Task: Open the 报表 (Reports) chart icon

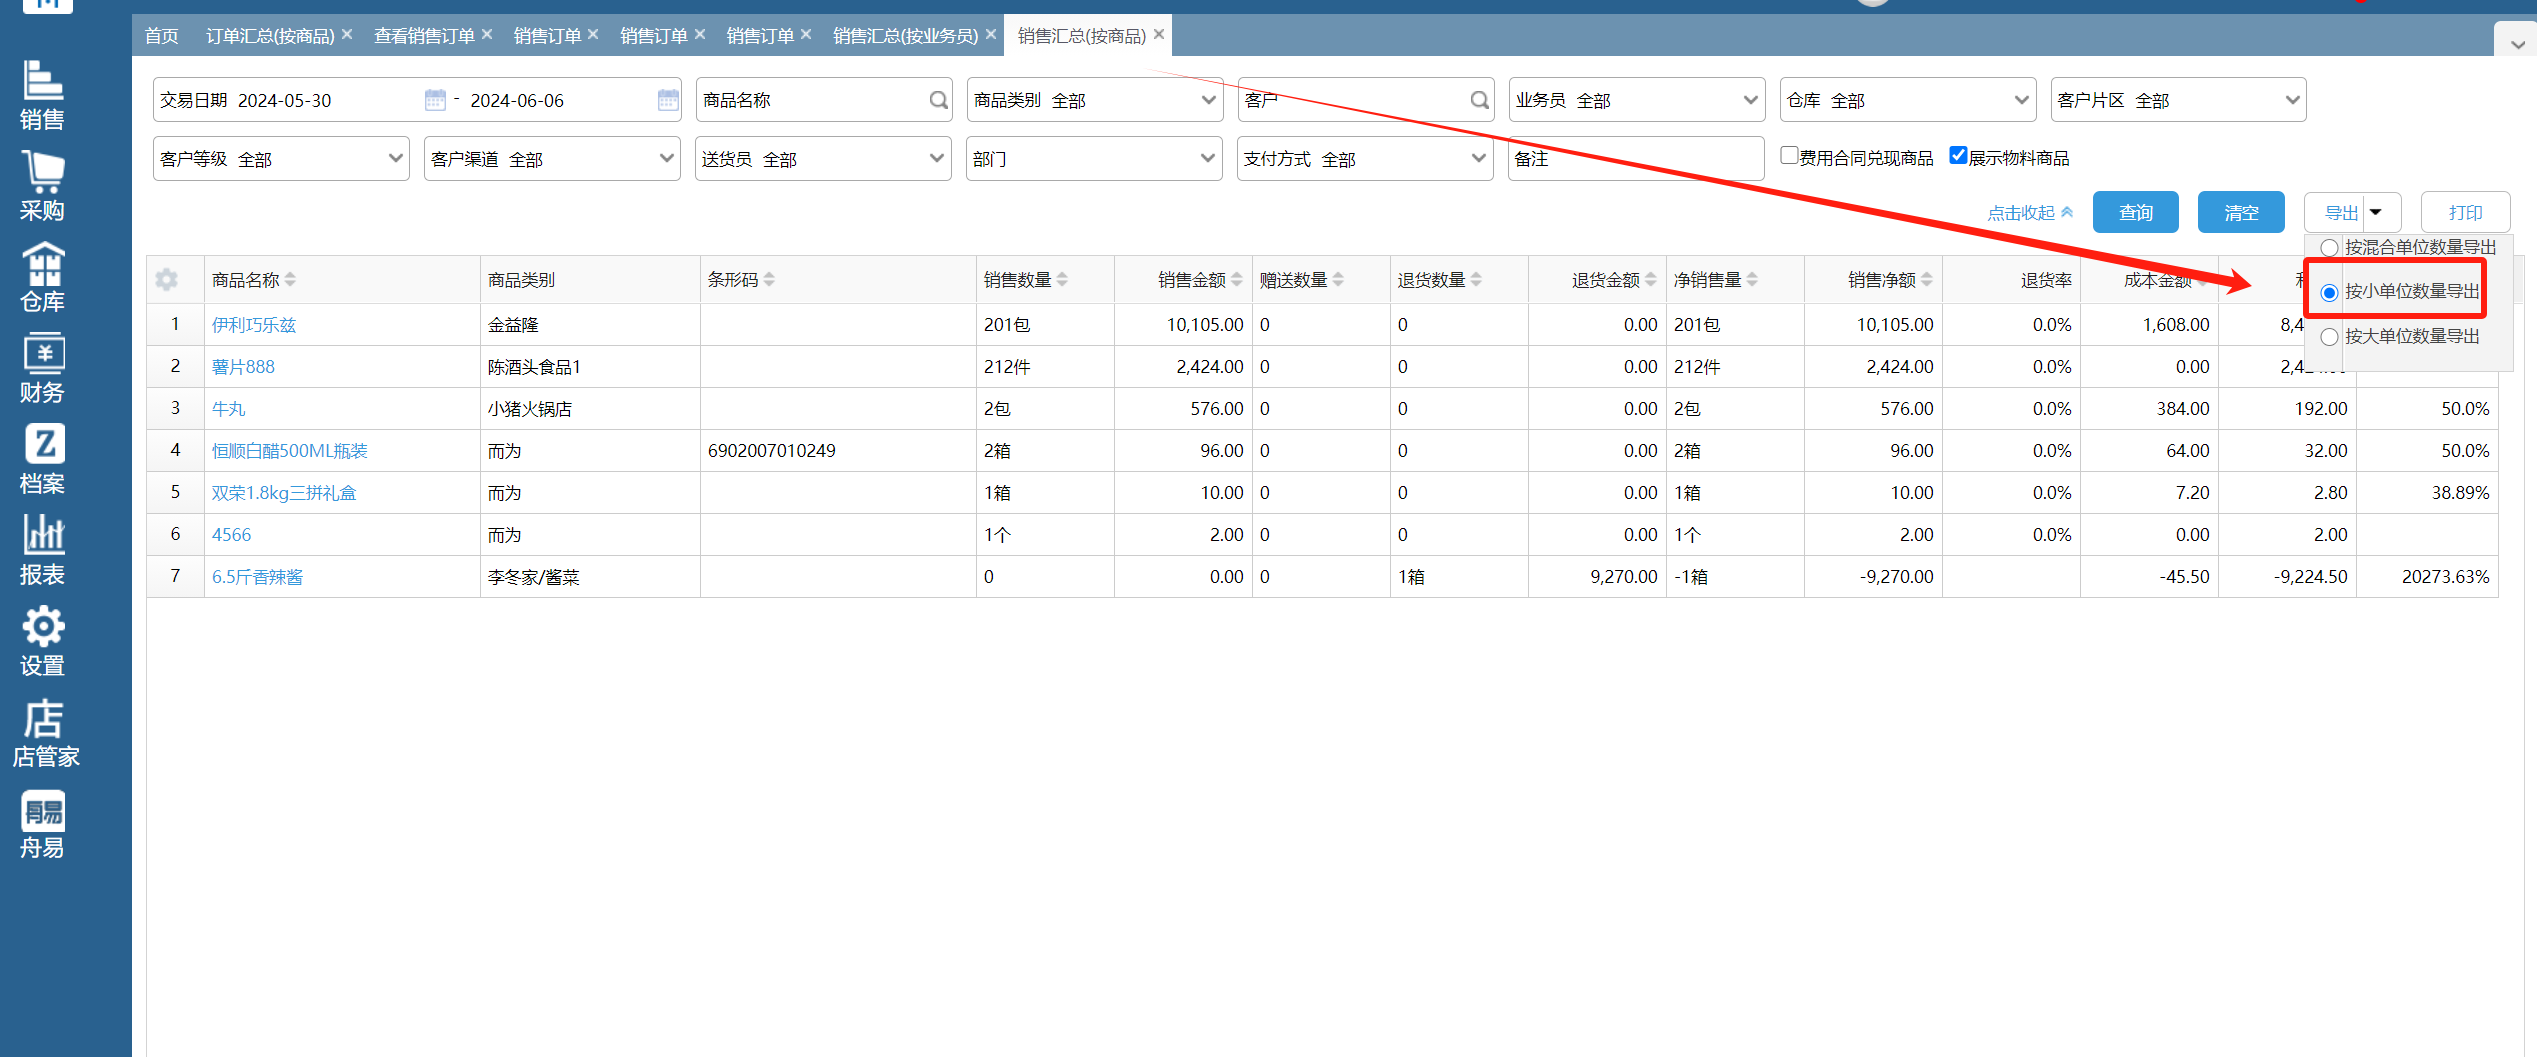Action: pyautogui.click(x=42, y=550)
